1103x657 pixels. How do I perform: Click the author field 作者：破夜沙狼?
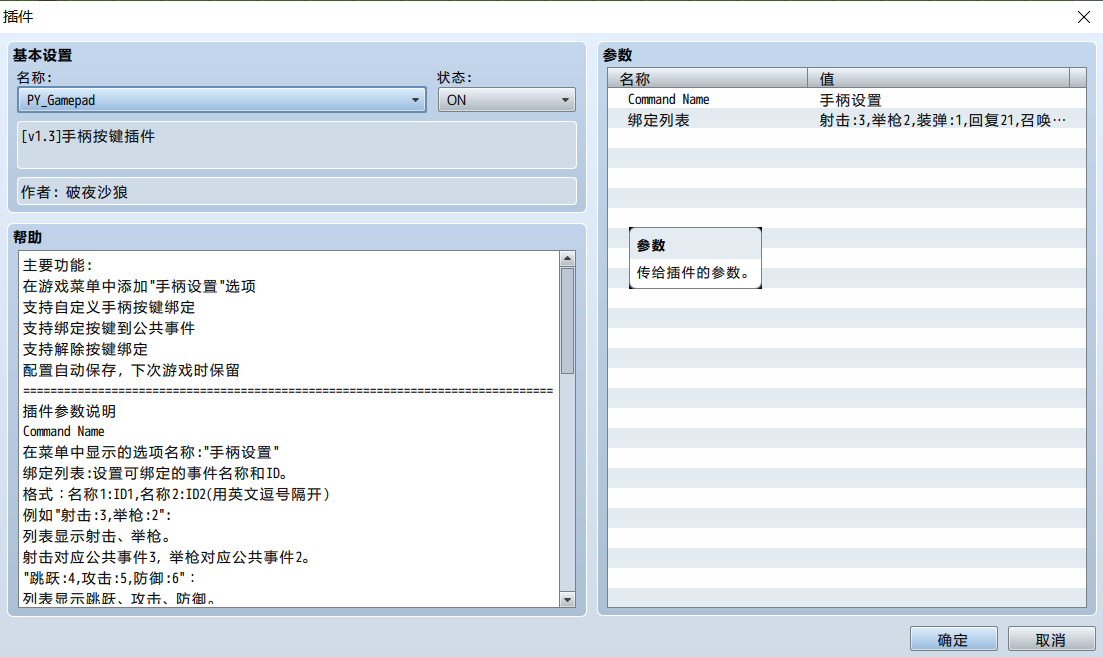point(297,191)
